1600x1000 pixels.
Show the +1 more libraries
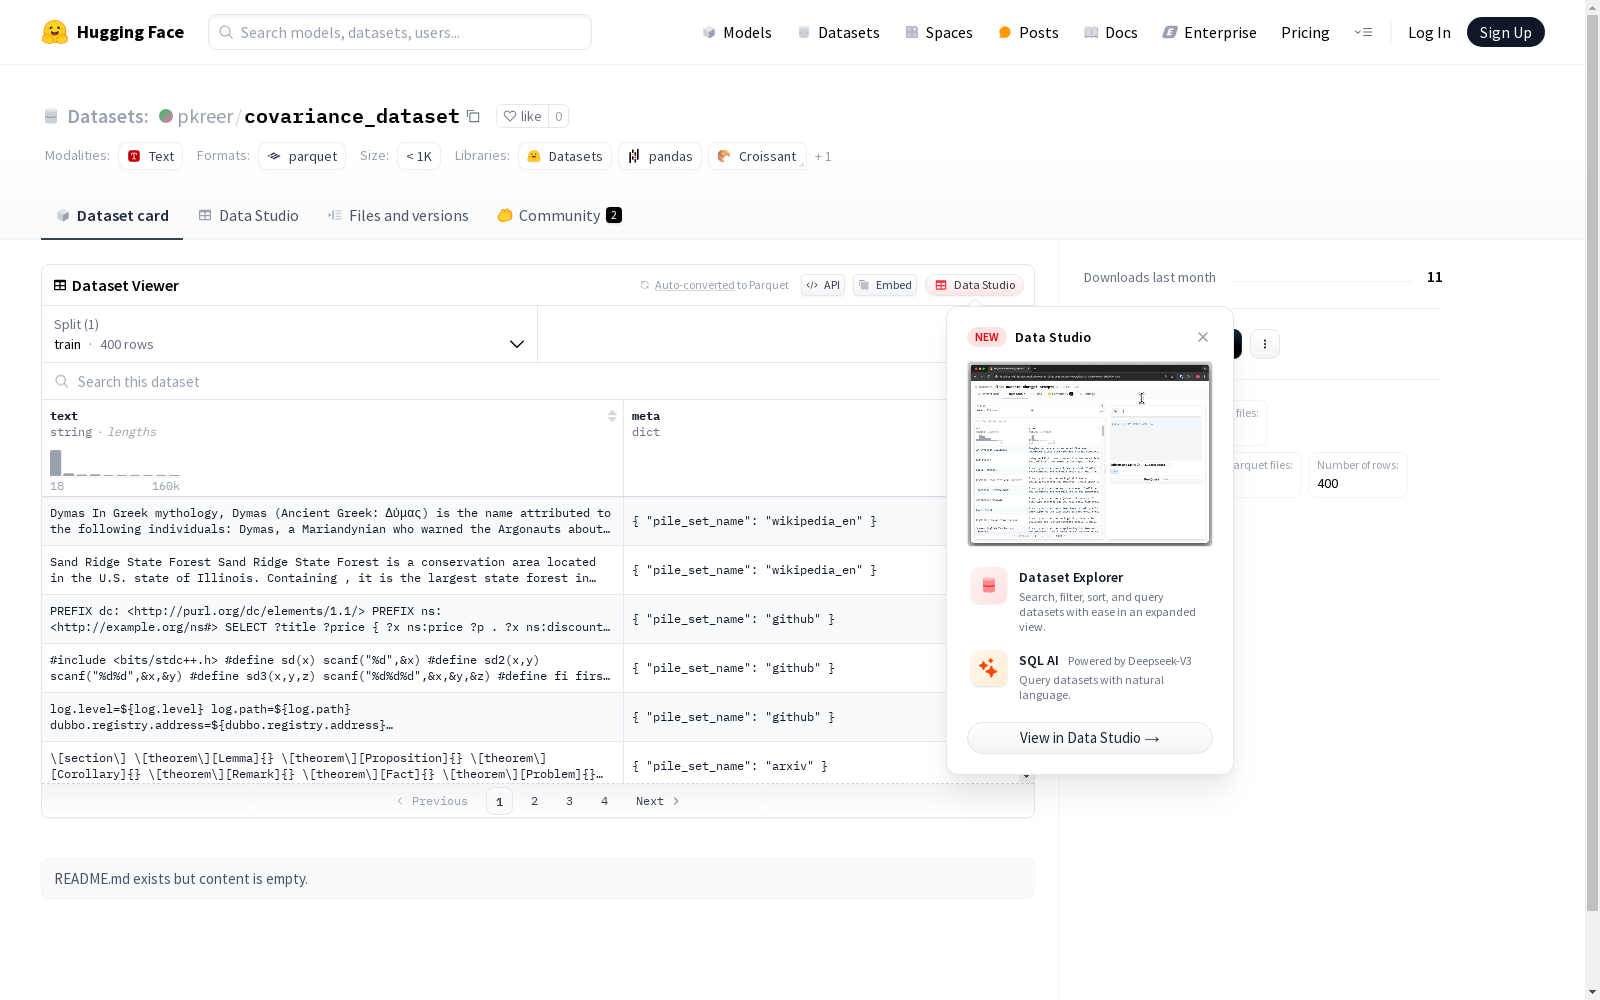(823, 156)
